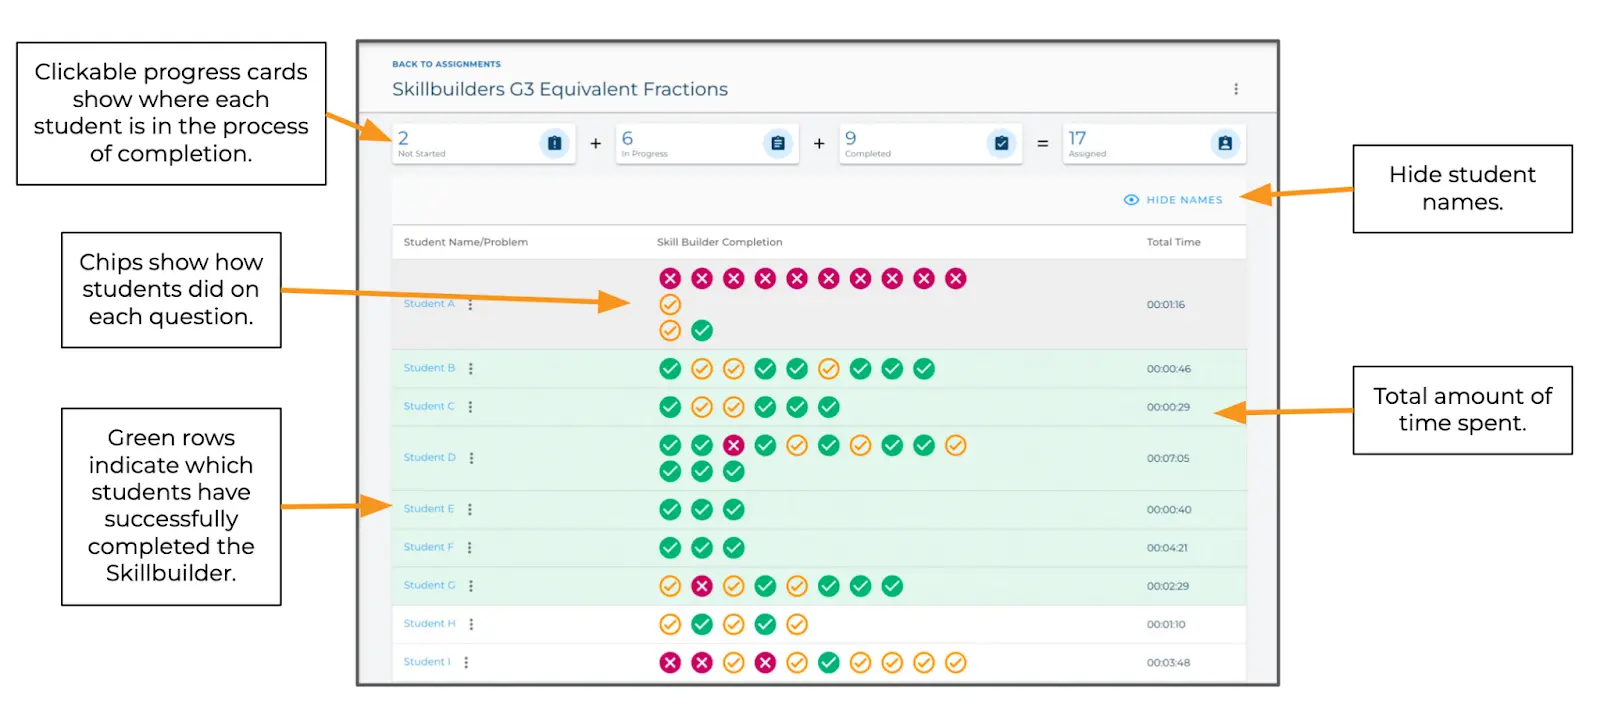Go back via BACK TO ASSIGNMENTS link
Viewport: 1600px width, 705px height.
pyautogui.click(x=446, y=64)
